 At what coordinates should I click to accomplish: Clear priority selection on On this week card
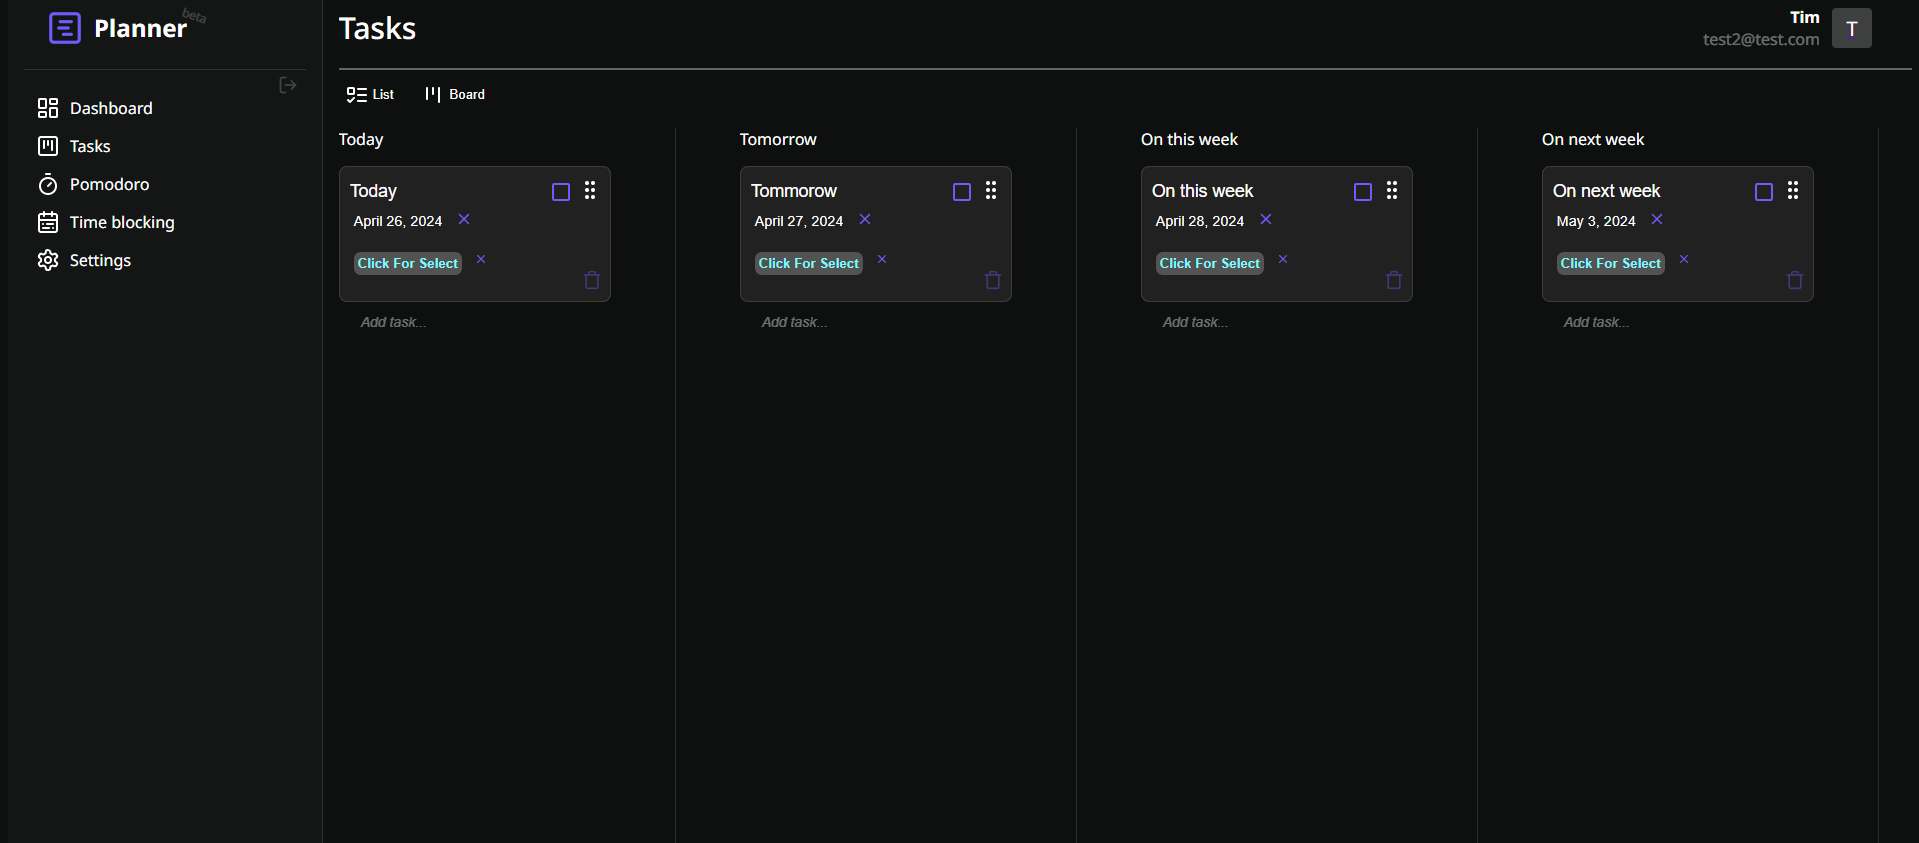[x=1283, y=259]
